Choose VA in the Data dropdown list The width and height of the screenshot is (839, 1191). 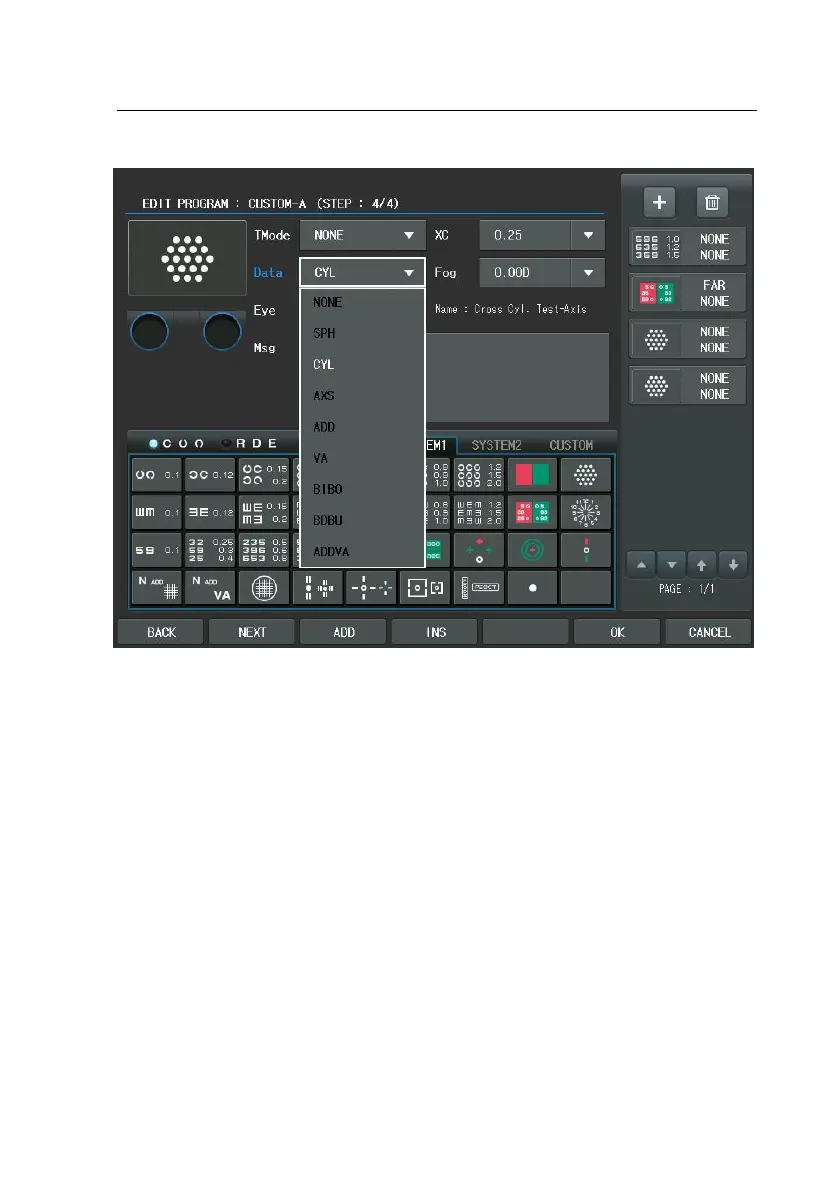pos(362,458)
